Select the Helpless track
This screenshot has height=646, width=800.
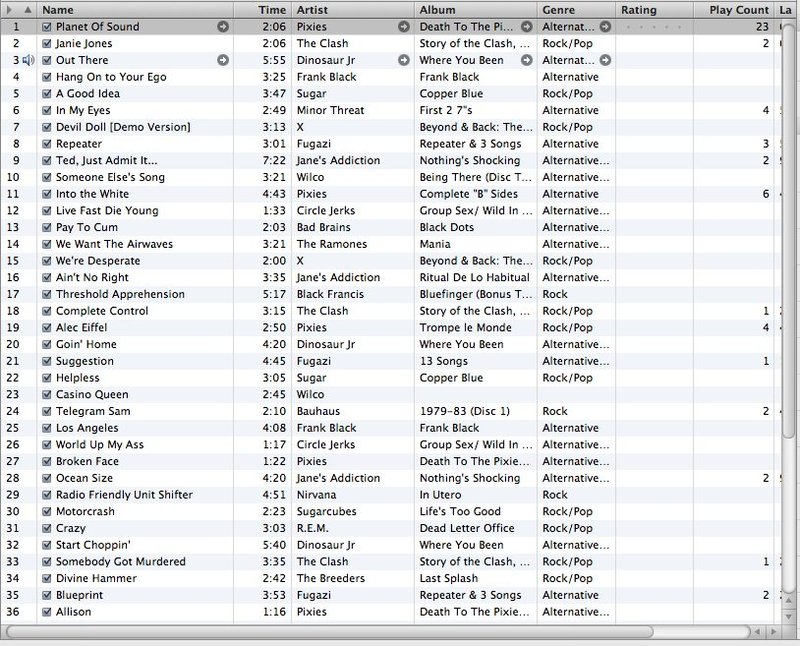coord(78,378)
